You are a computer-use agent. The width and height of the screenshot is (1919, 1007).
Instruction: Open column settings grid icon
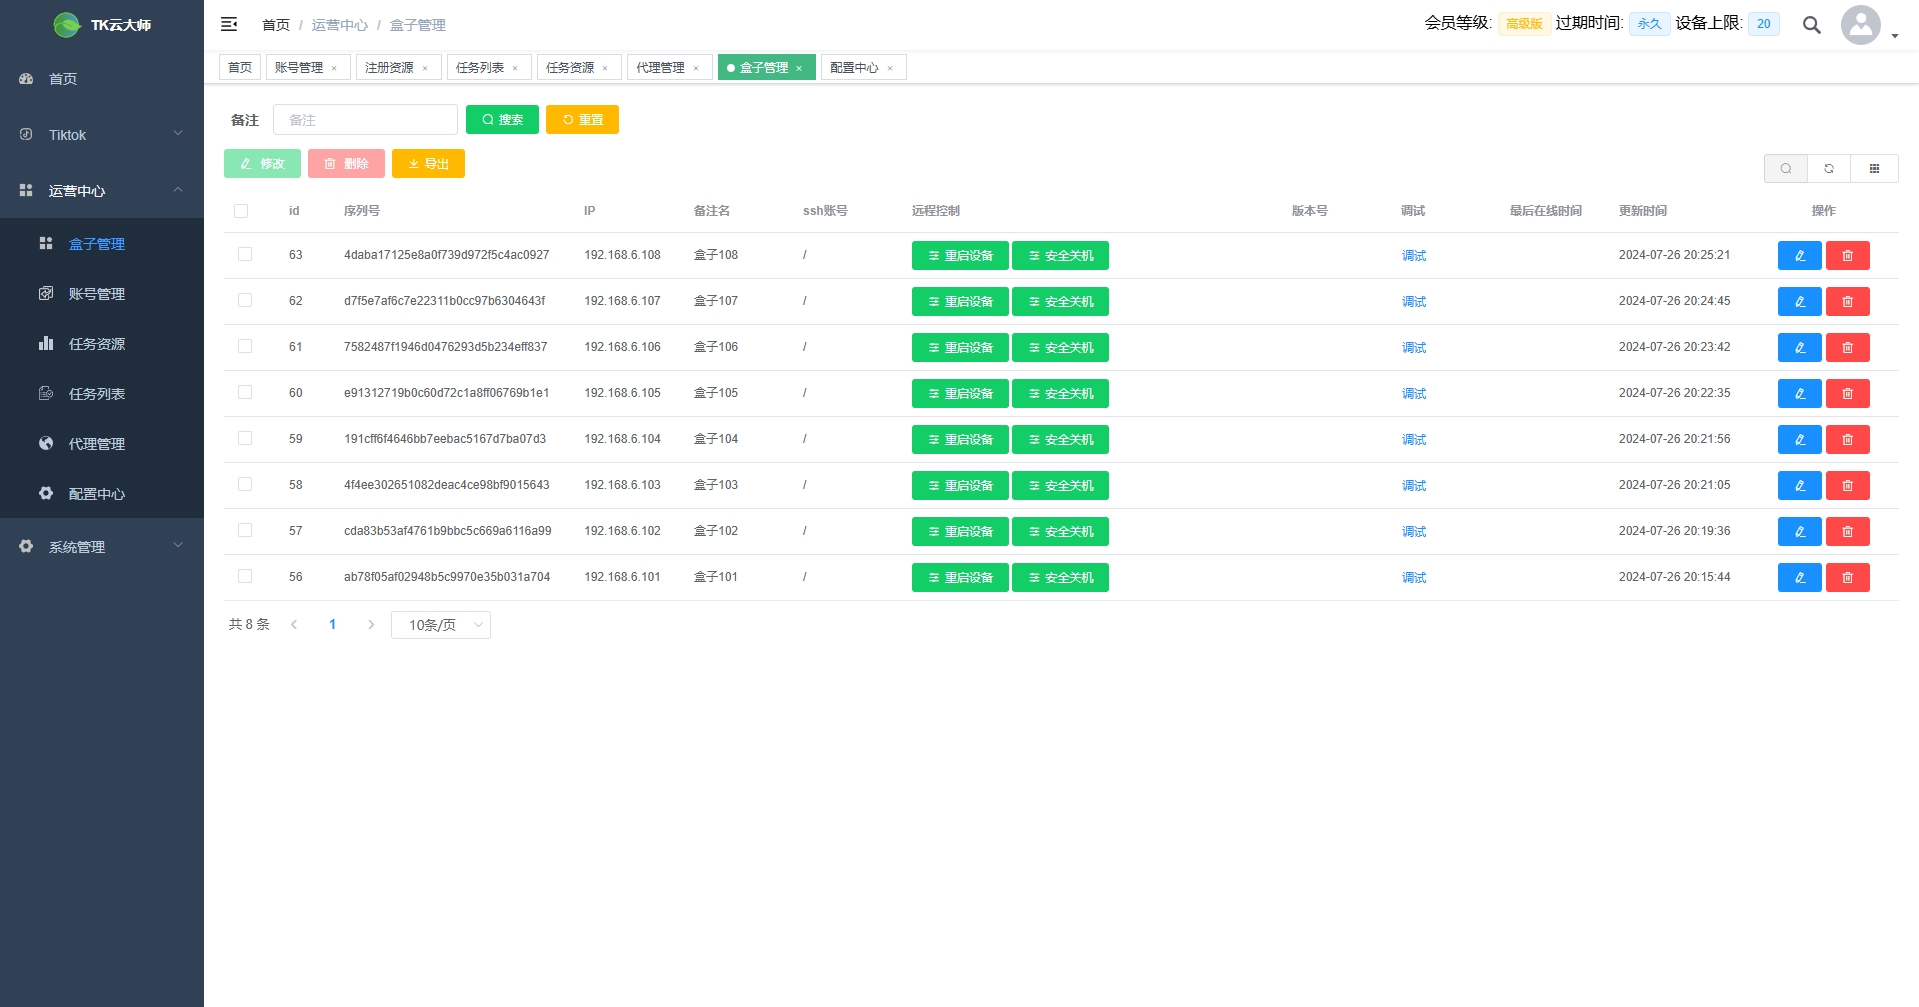(x=1874, y=169)
